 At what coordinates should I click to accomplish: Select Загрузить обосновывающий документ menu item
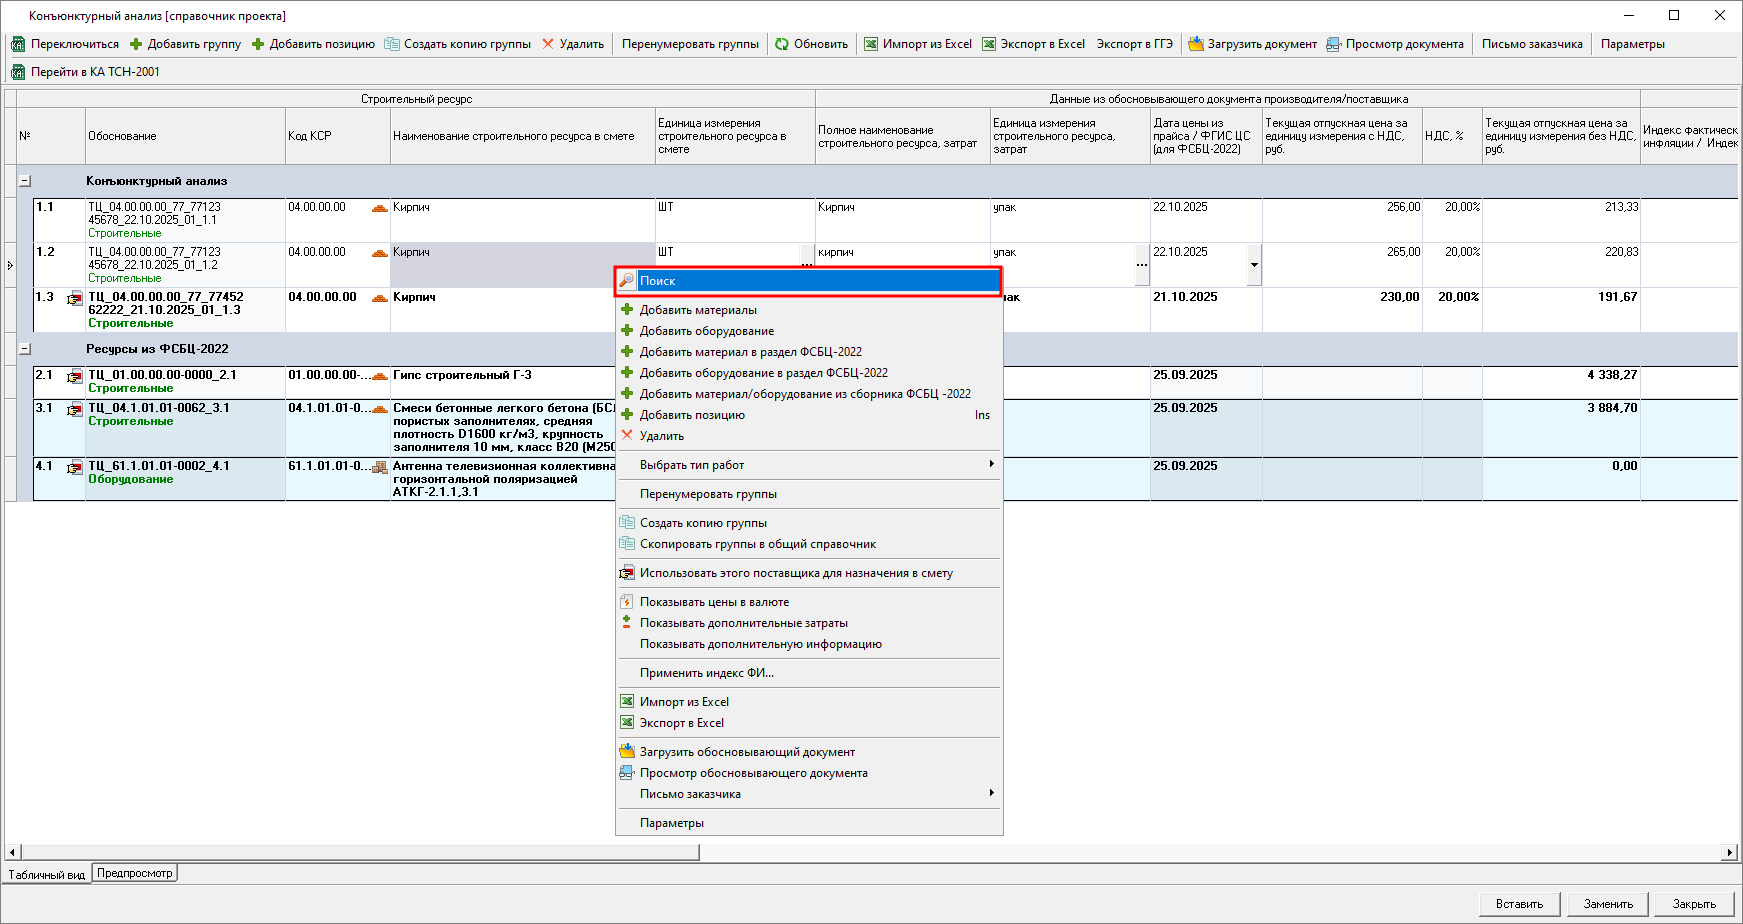click(x=808, y=752)
